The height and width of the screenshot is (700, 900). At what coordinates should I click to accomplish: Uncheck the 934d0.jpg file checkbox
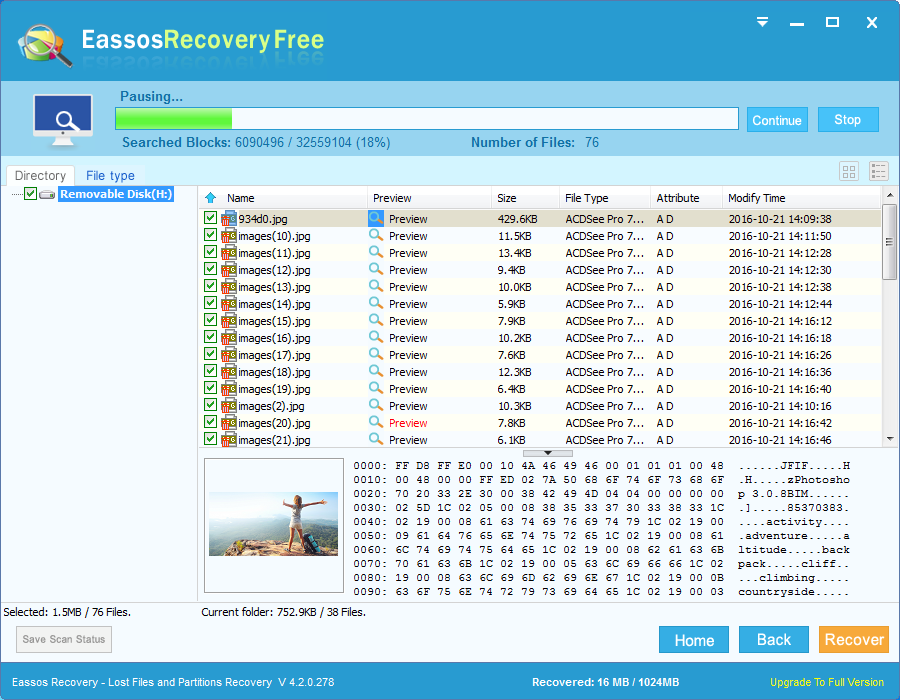click(210, 217)
